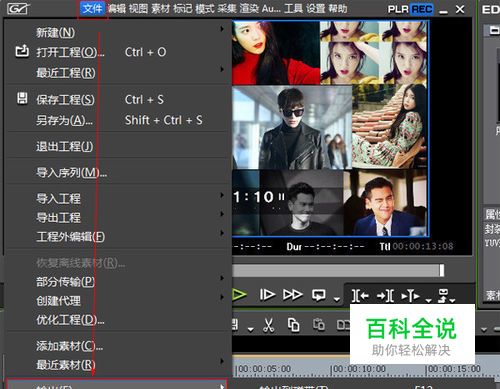Click the 00:00:10:00 timeline ruler mark
The height and width of the screenshot is (389, 500).
358,369
